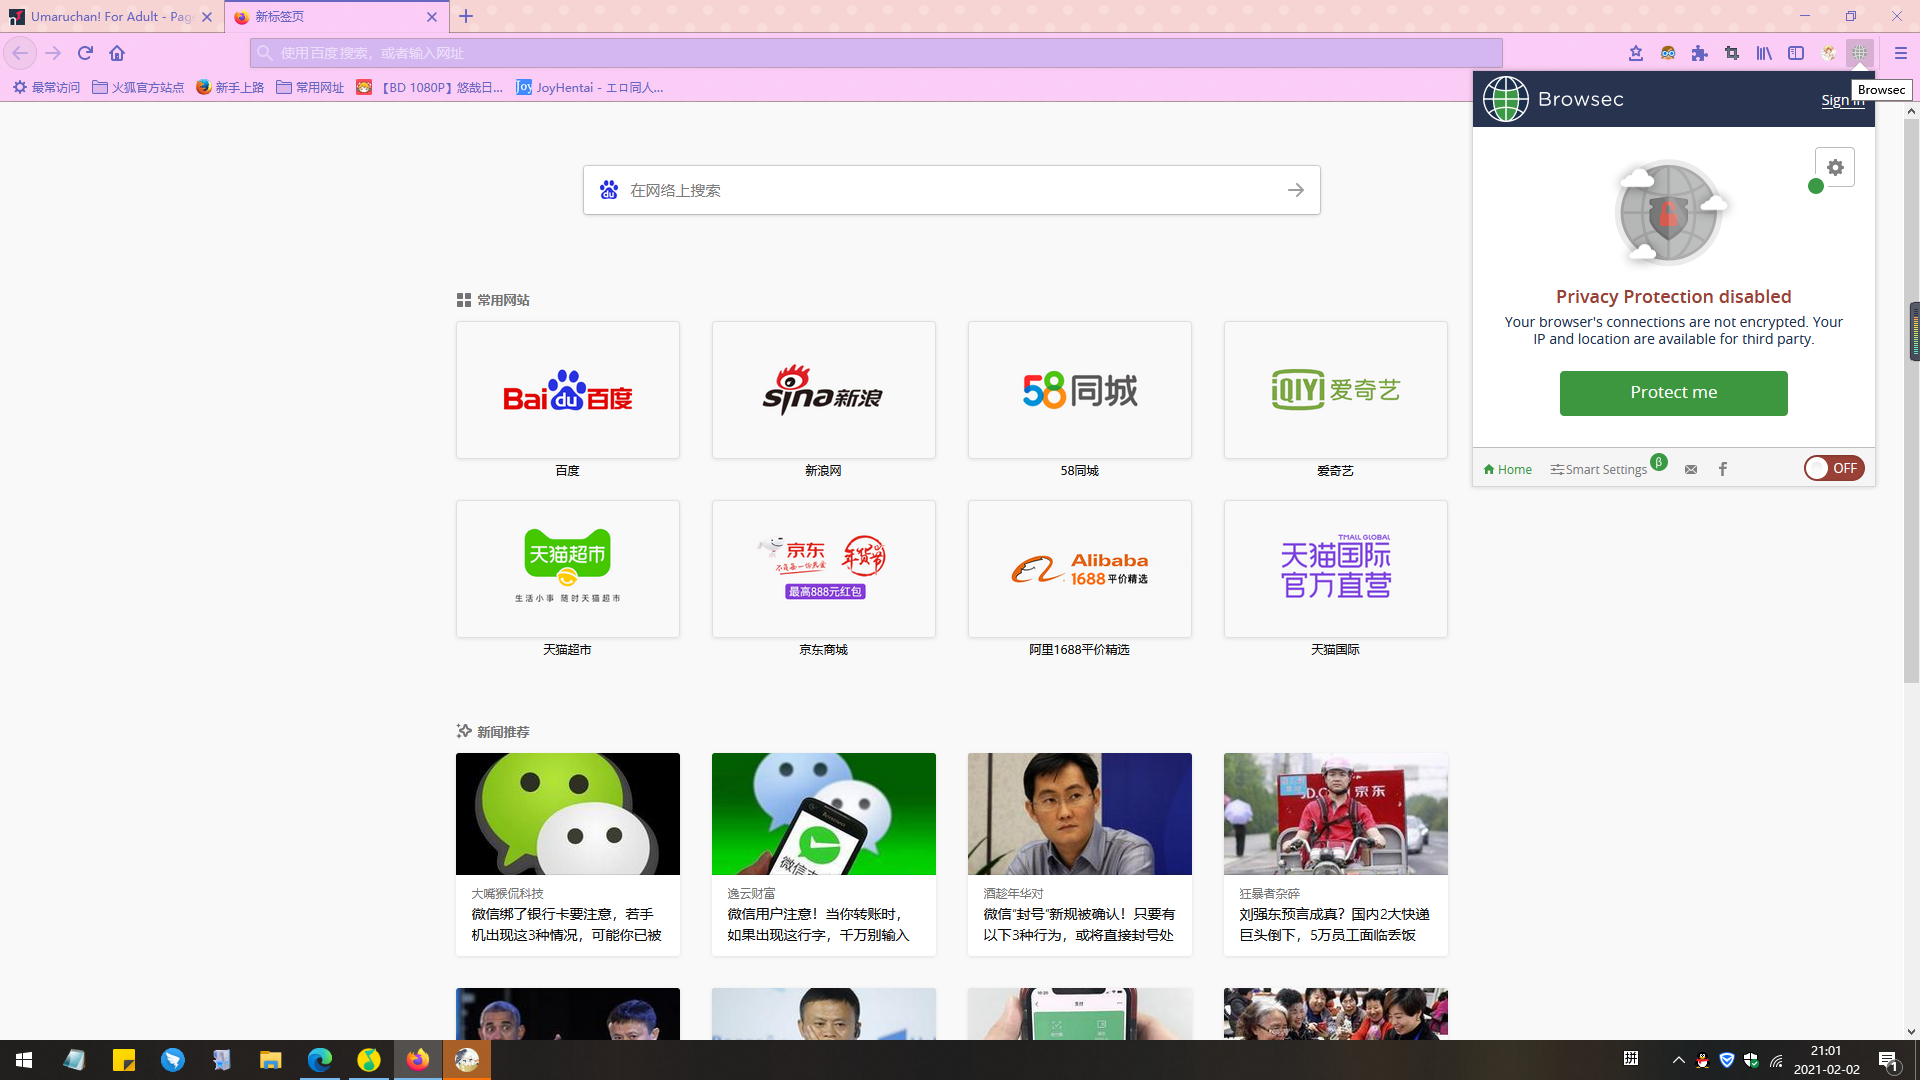Close the Umaruchan For Adult tab
Viewport: 1920px width, 1080px height.
coord(207,17)
